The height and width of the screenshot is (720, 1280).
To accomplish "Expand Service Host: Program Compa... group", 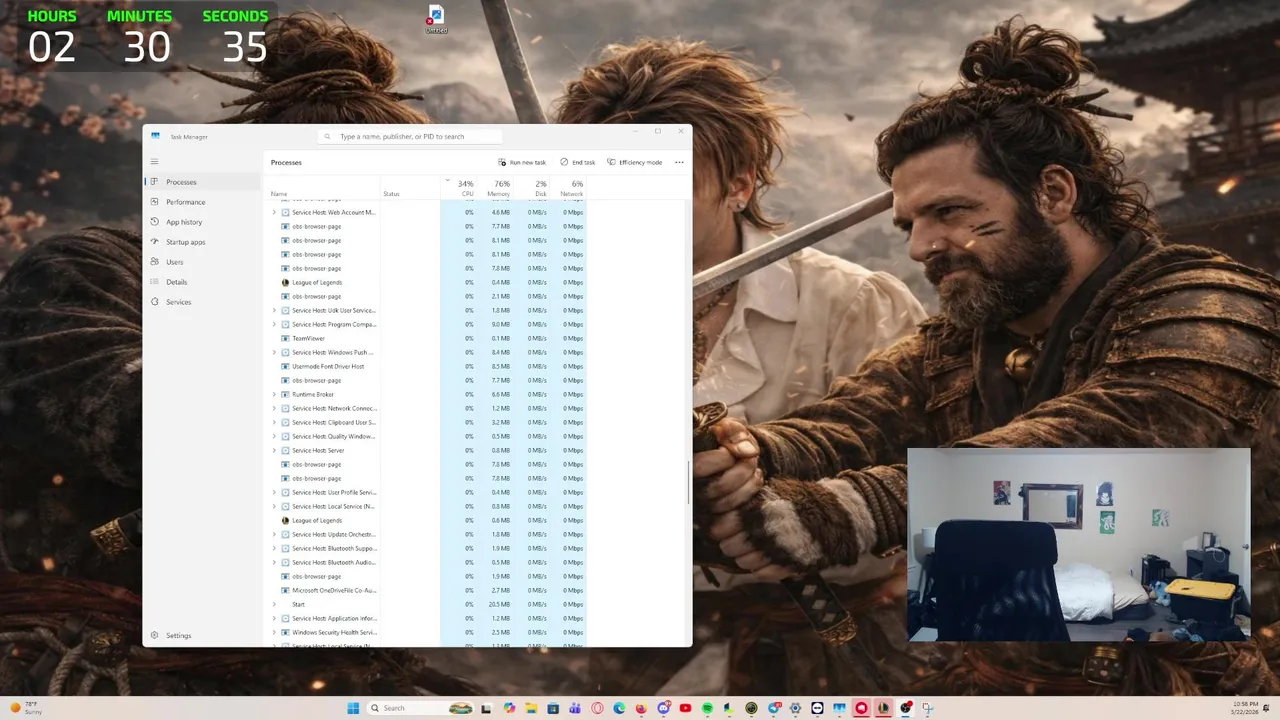I will click(x=274, y=324).
